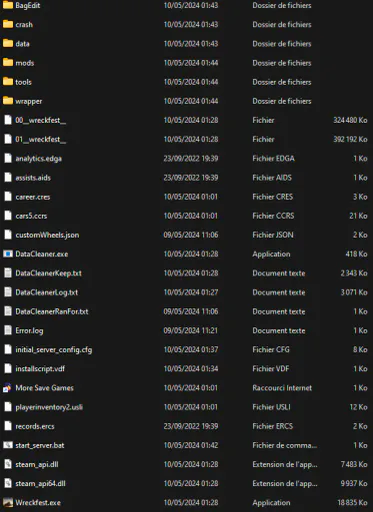Select the DataCleanerRanFor.txt document icon
The height and width of the screenshot is (512, 373).
pyautogui.click(x=8, y=311)
